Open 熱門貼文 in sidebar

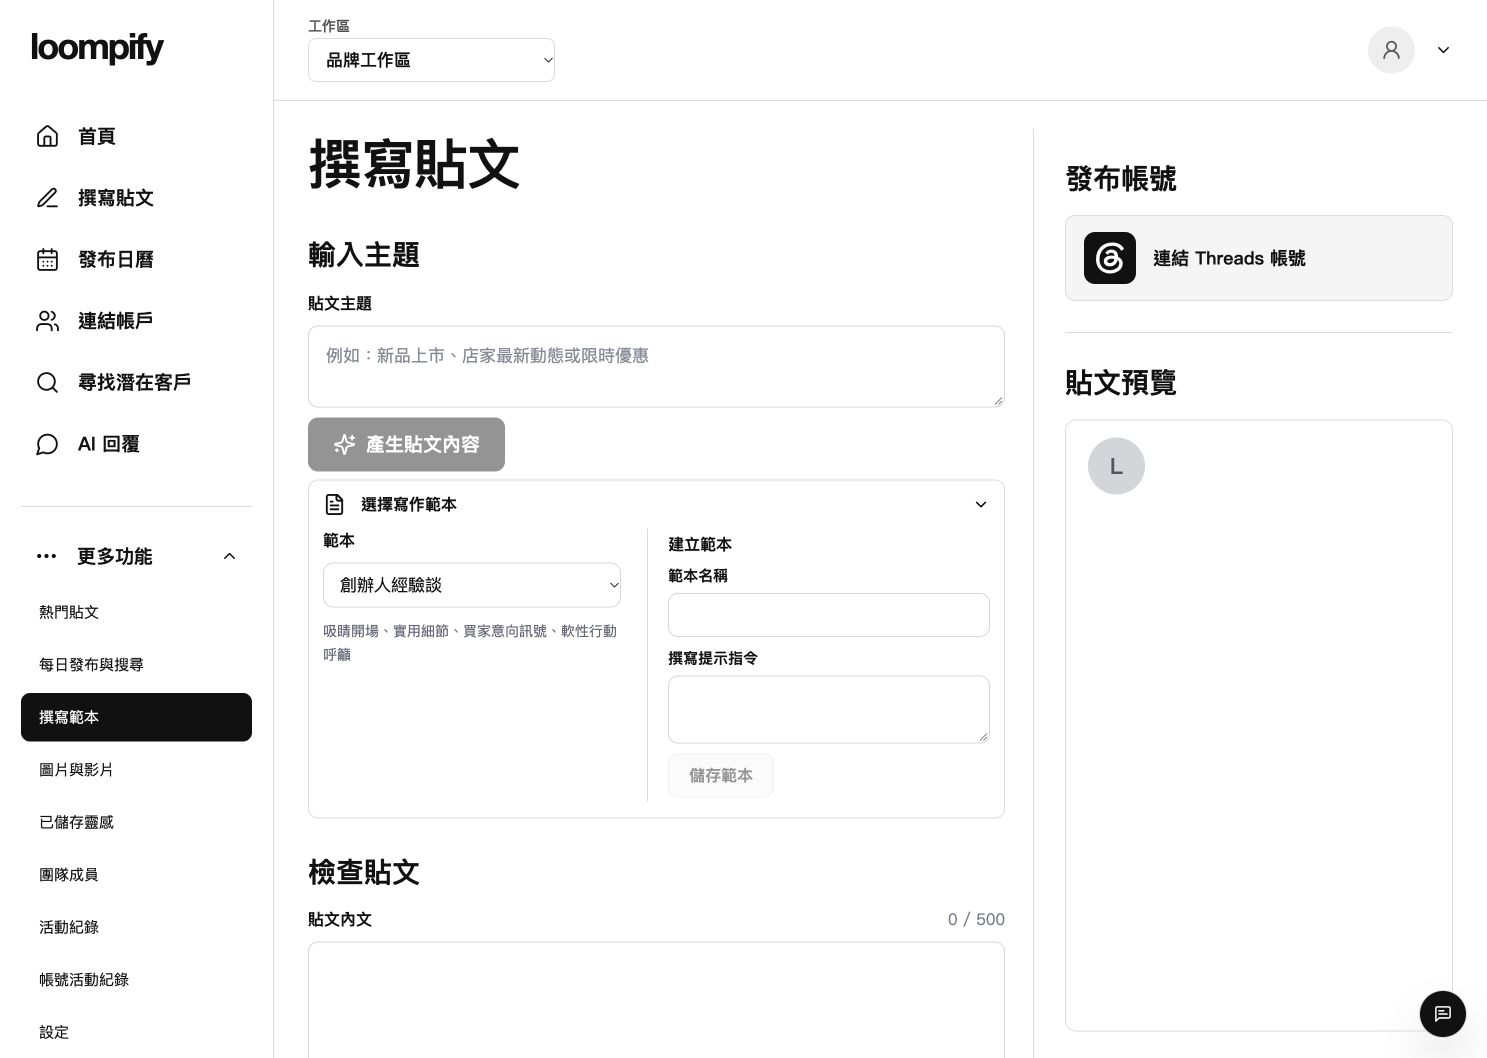136,612
